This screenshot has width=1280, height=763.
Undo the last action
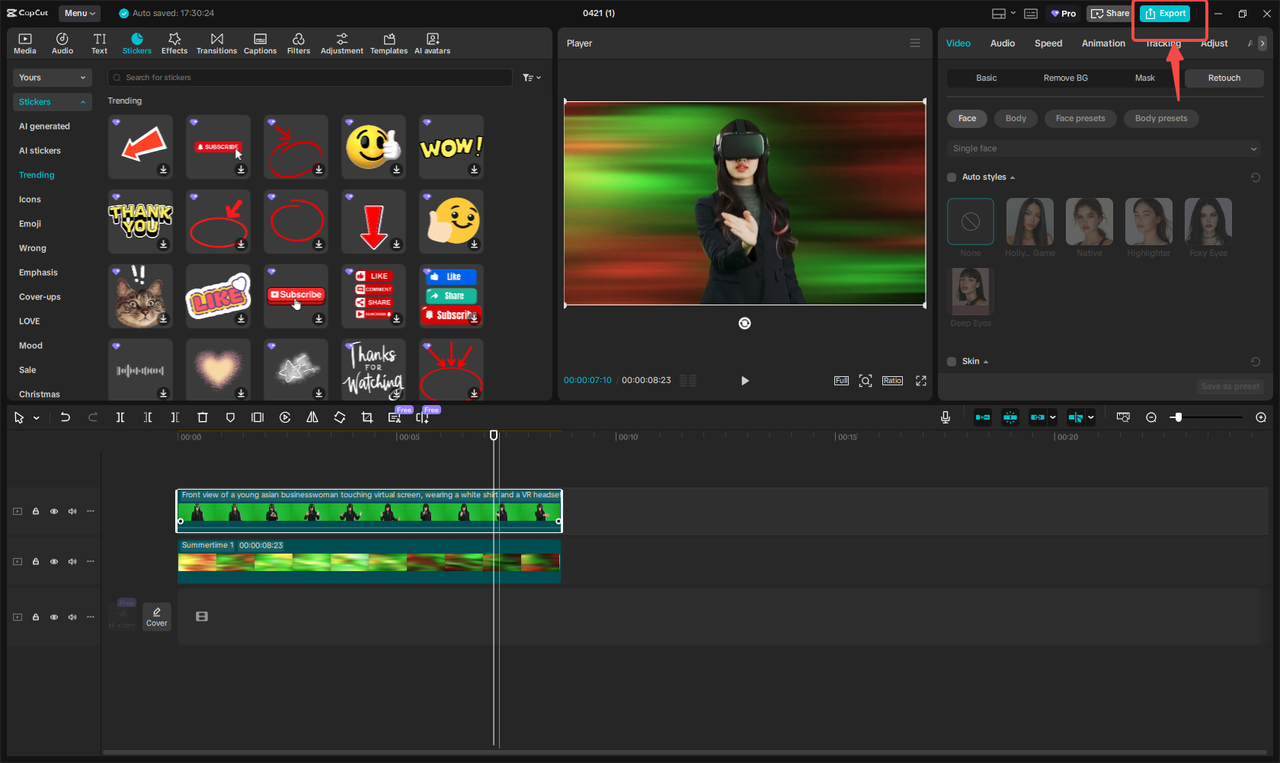point(65,417)
